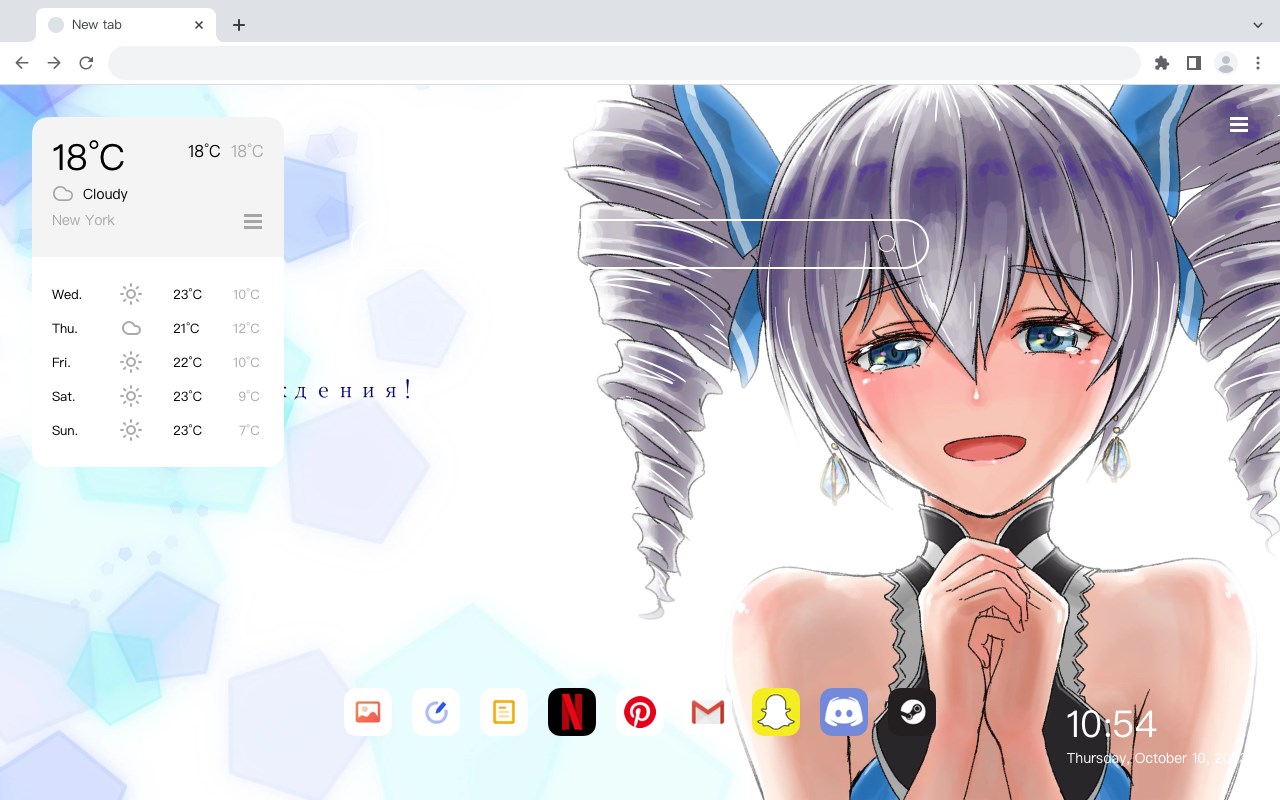Viewport: 1280px width, 800px height.
Task: Focus the browser address bar
Action: click(624, 63)
